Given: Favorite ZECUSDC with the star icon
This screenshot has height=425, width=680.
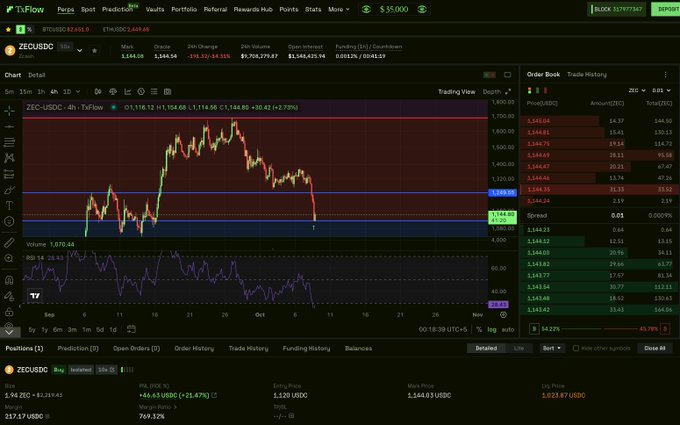Looking at the screenshot, I should pos(95,50).
